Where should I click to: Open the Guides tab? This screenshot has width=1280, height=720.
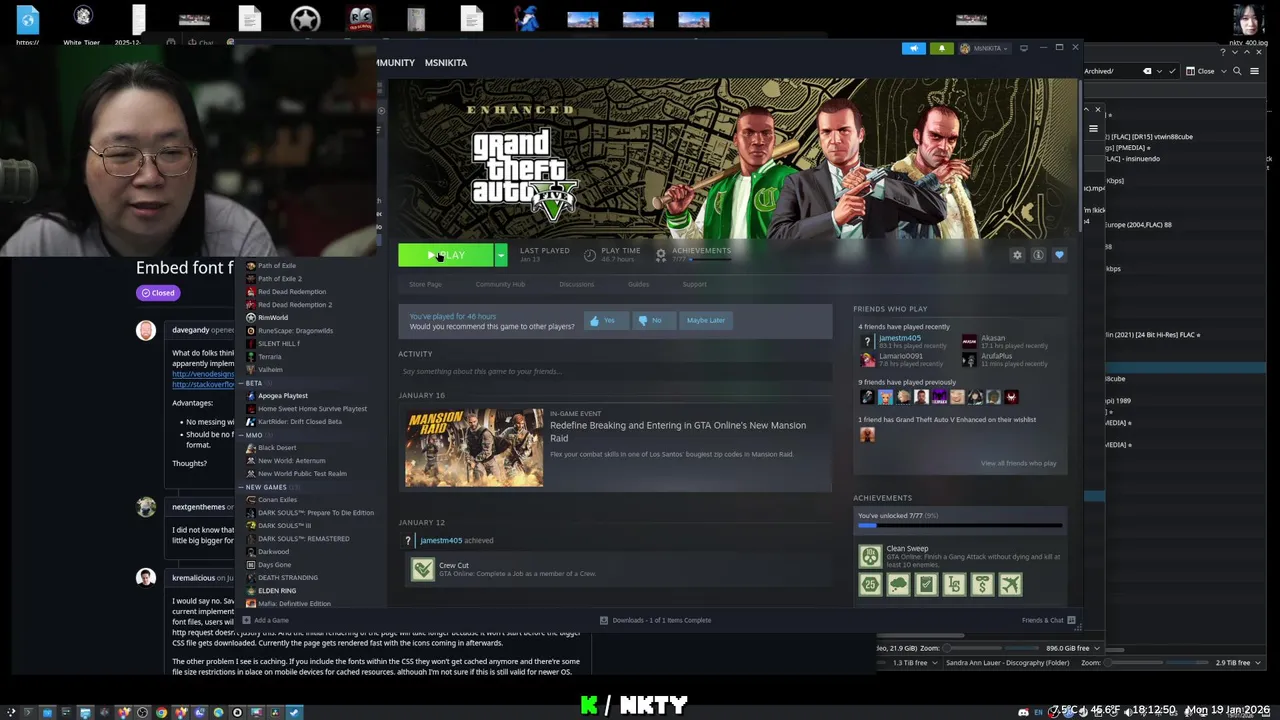[x=638, y=284]
